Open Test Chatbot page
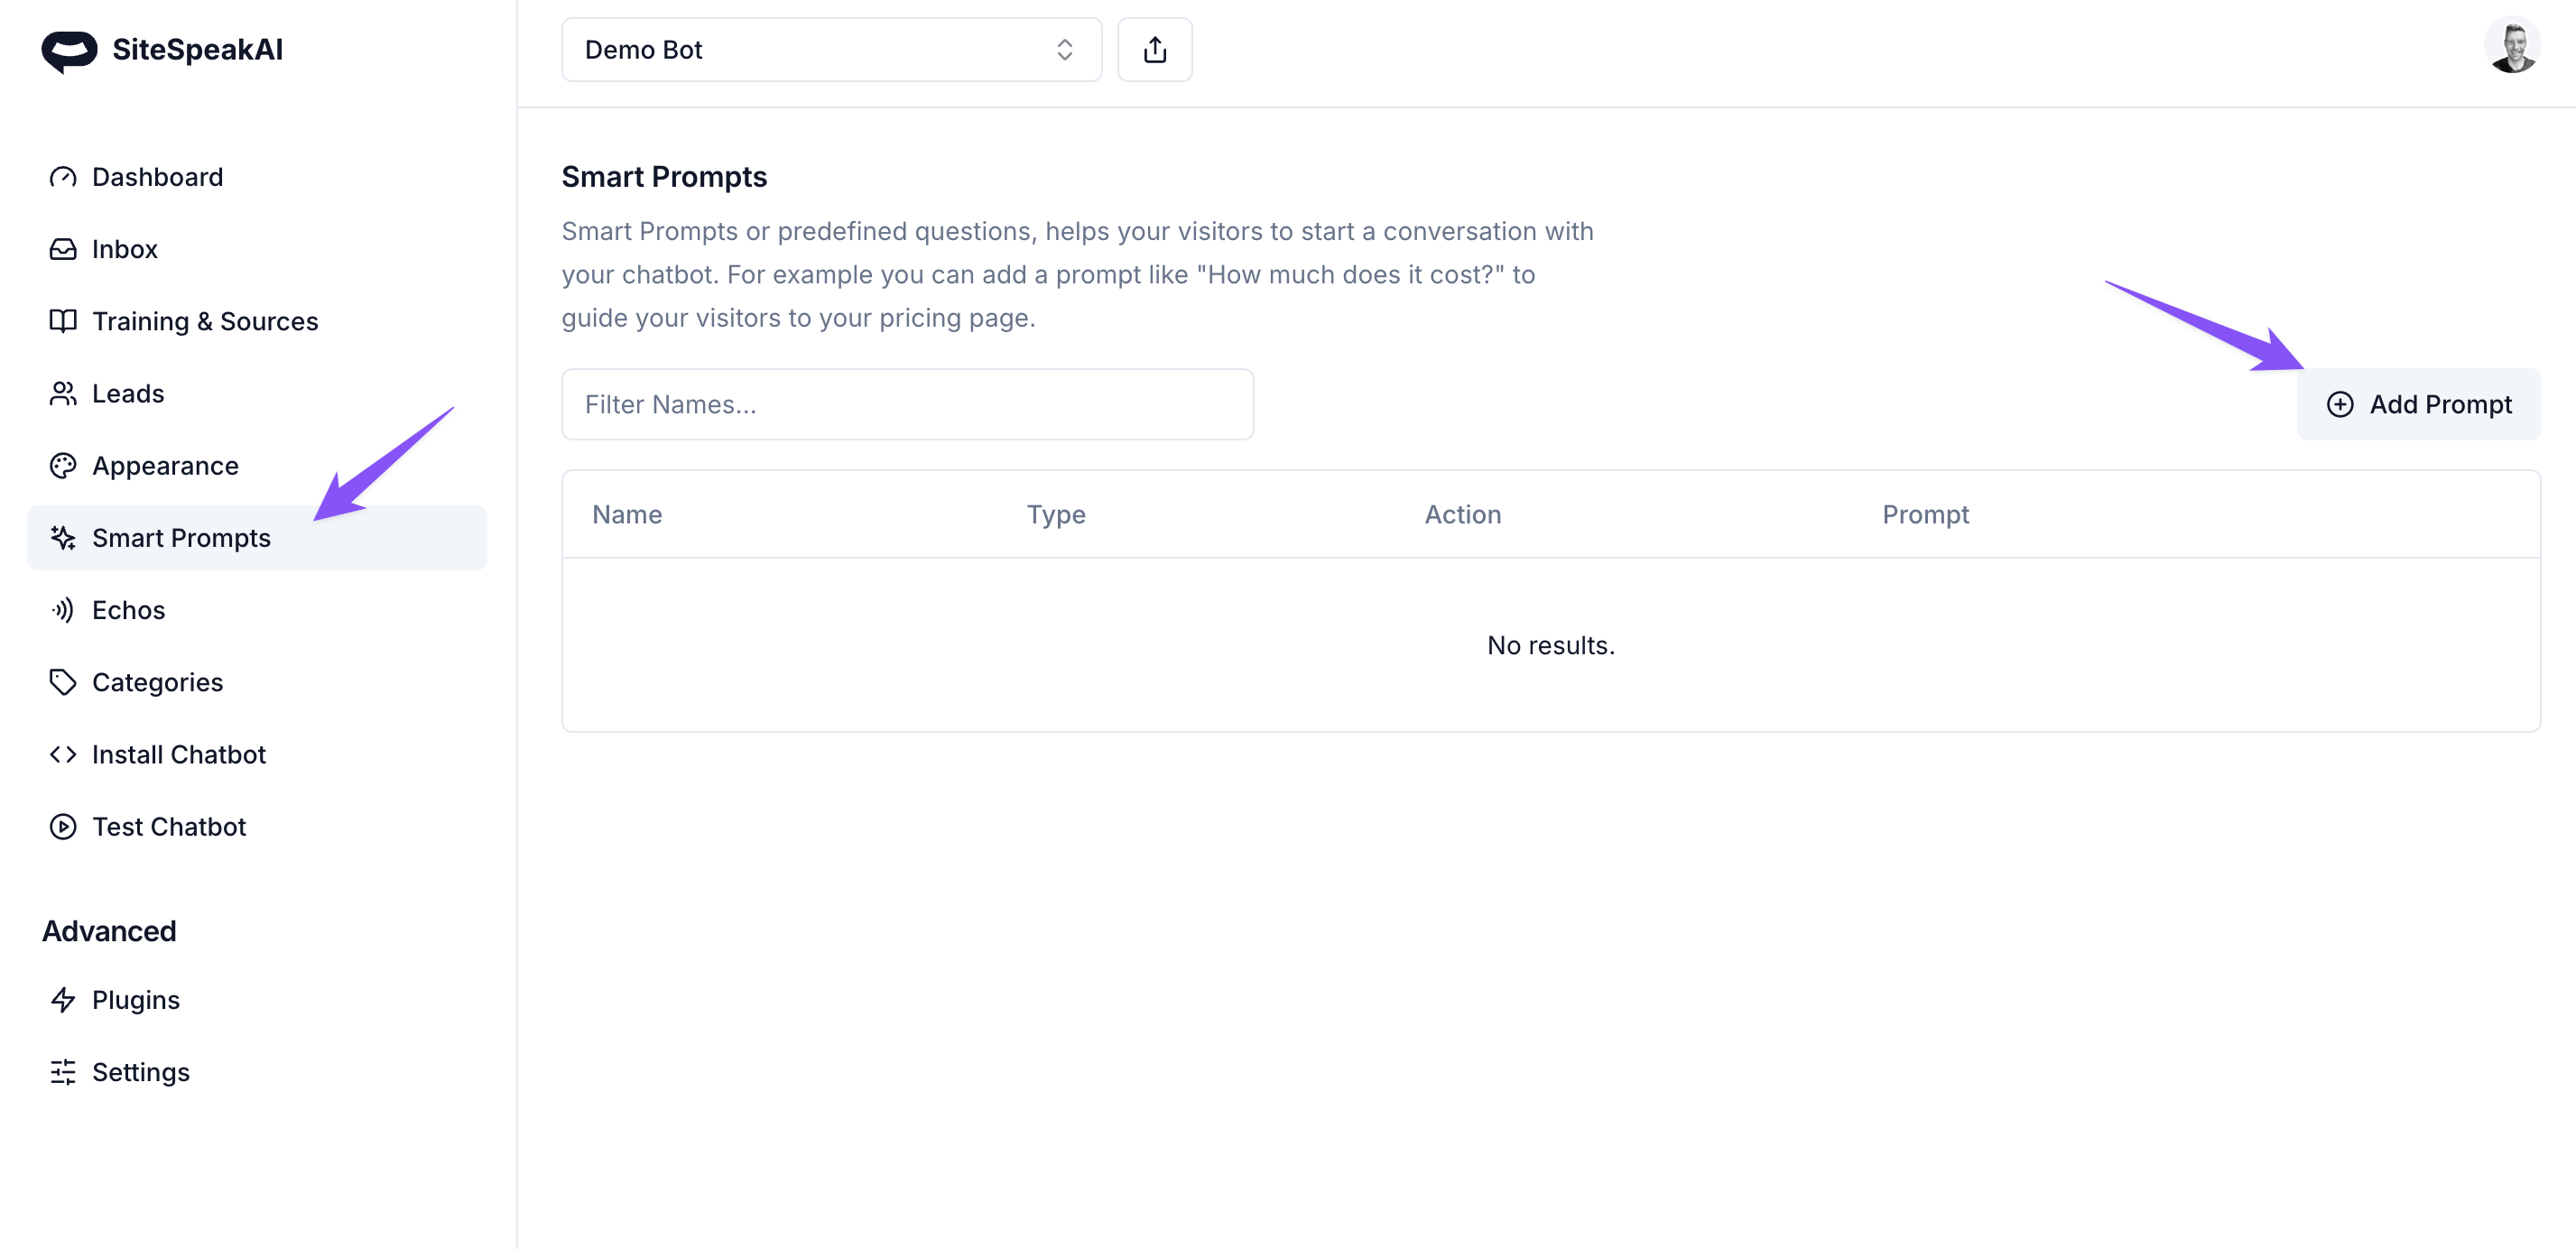 (169, 827)
